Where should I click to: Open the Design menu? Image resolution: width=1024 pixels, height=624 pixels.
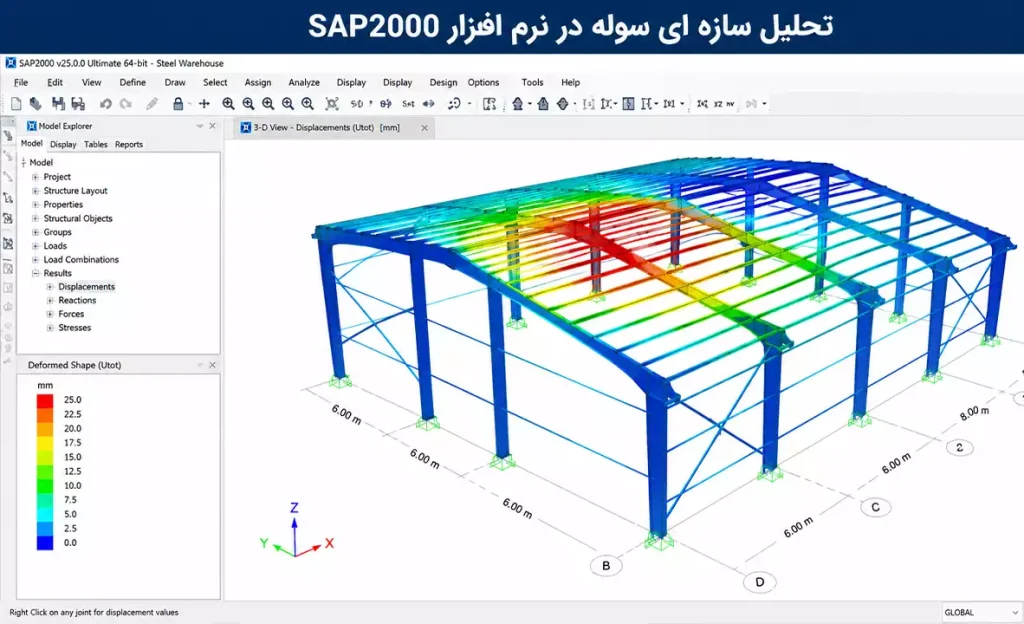[x=443, y=82]
